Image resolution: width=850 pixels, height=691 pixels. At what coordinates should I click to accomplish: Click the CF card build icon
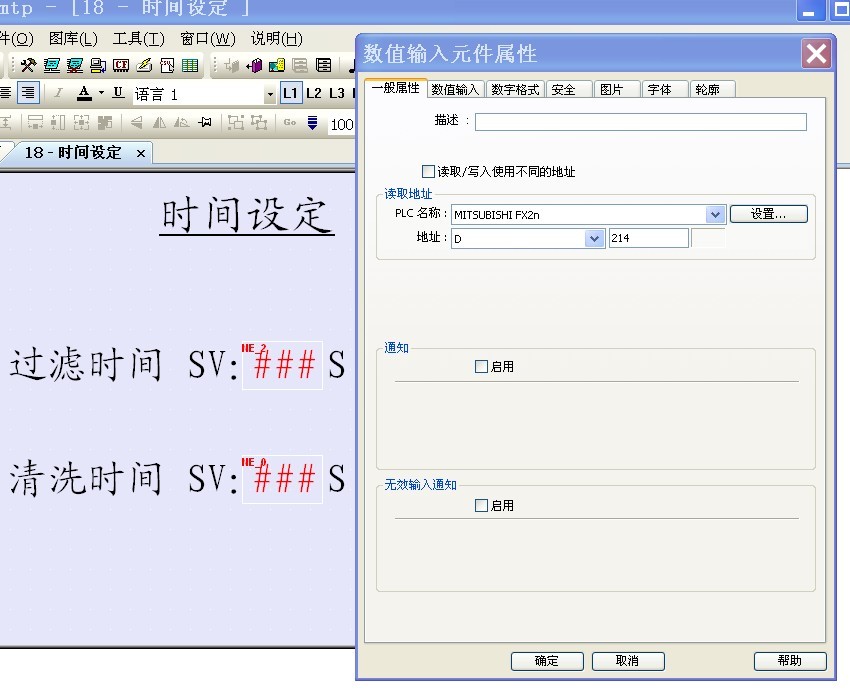(121, 66)
